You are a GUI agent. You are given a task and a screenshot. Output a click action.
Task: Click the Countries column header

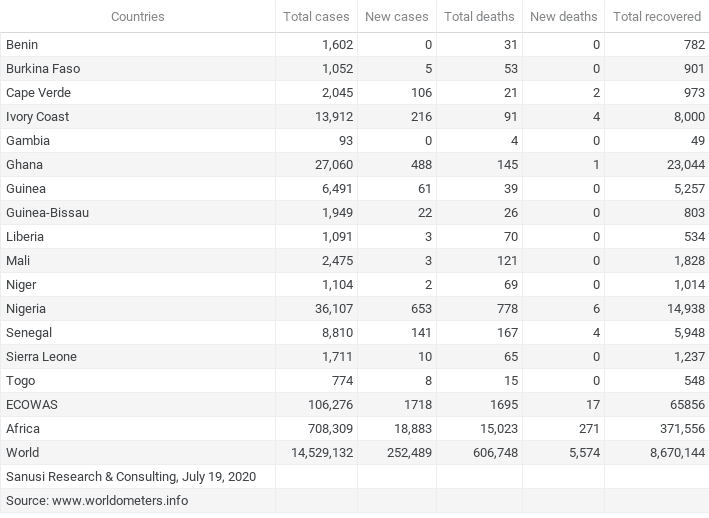[x=137, y=17]
